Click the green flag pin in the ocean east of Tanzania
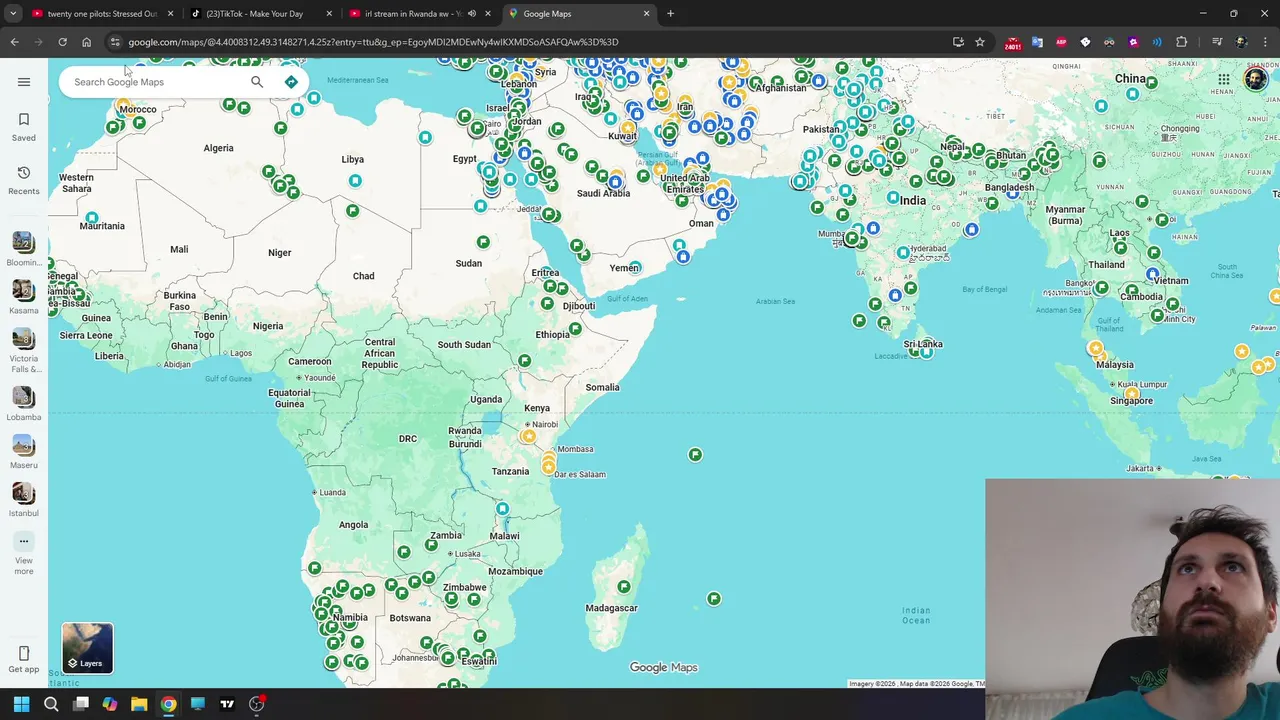1280x720 pixels. pos(695,454)
